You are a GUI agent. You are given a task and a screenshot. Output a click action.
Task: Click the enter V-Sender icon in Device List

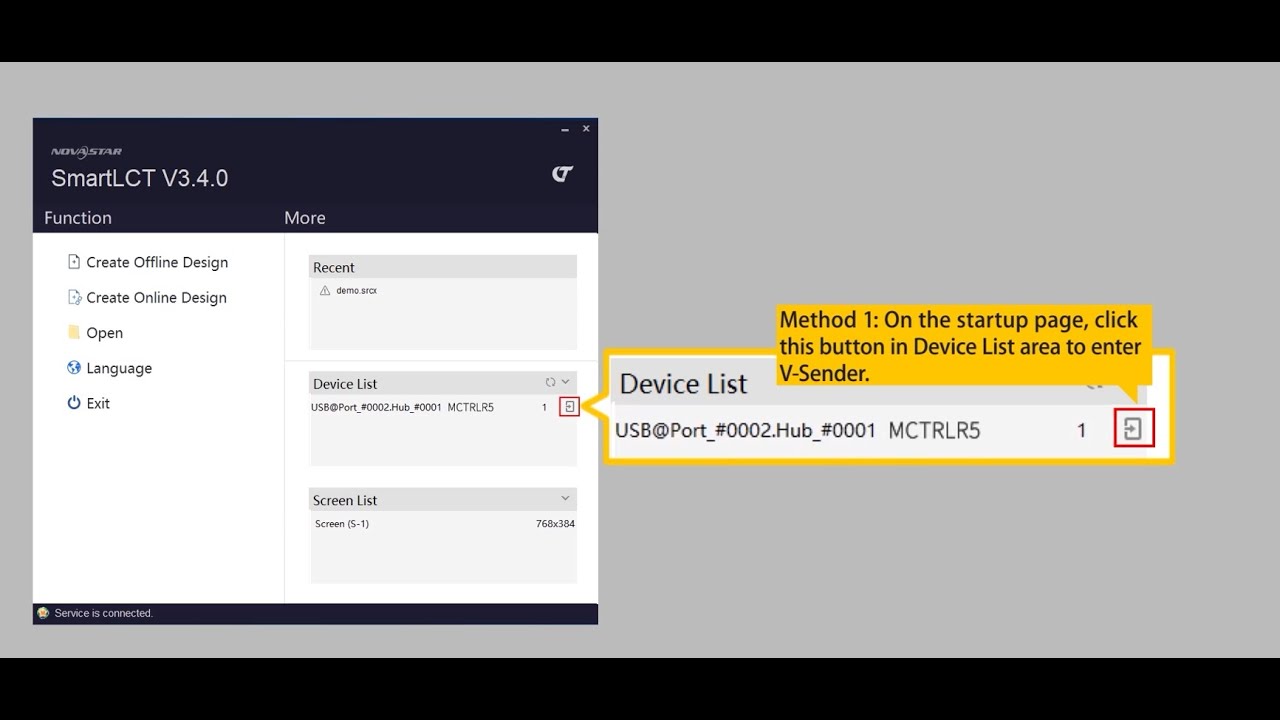tap(569, 407)
